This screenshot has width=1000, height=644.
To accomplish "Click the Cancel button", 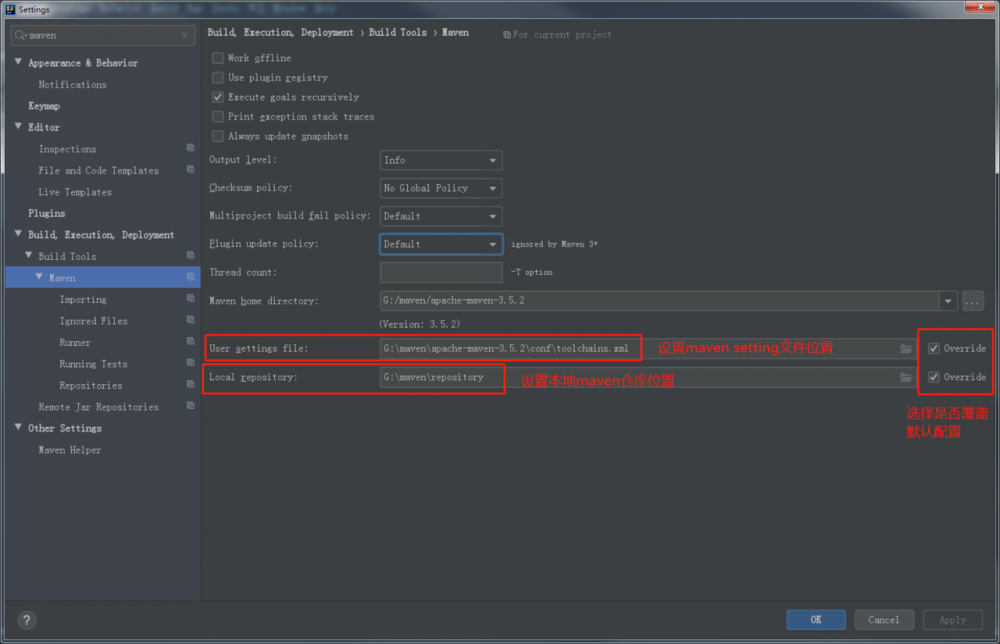I will pyautogui.click(x=884, y=620).
